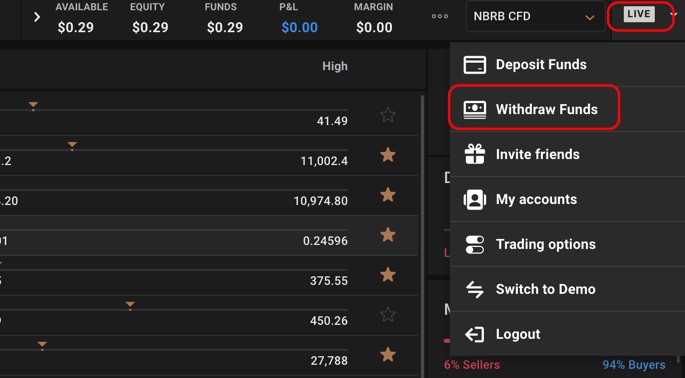This screenshot has height=378, width=685.
Task: Click the Deposit Funds card icon
Action: 474,65
